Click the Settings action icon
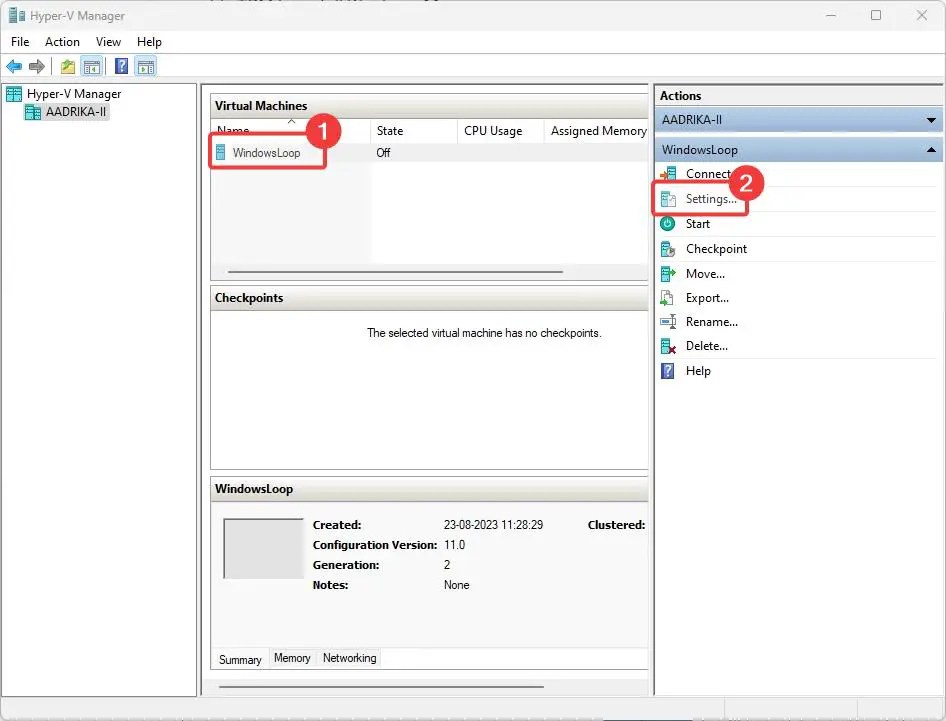Screen dimensions: 946x721 click(668, 199)
